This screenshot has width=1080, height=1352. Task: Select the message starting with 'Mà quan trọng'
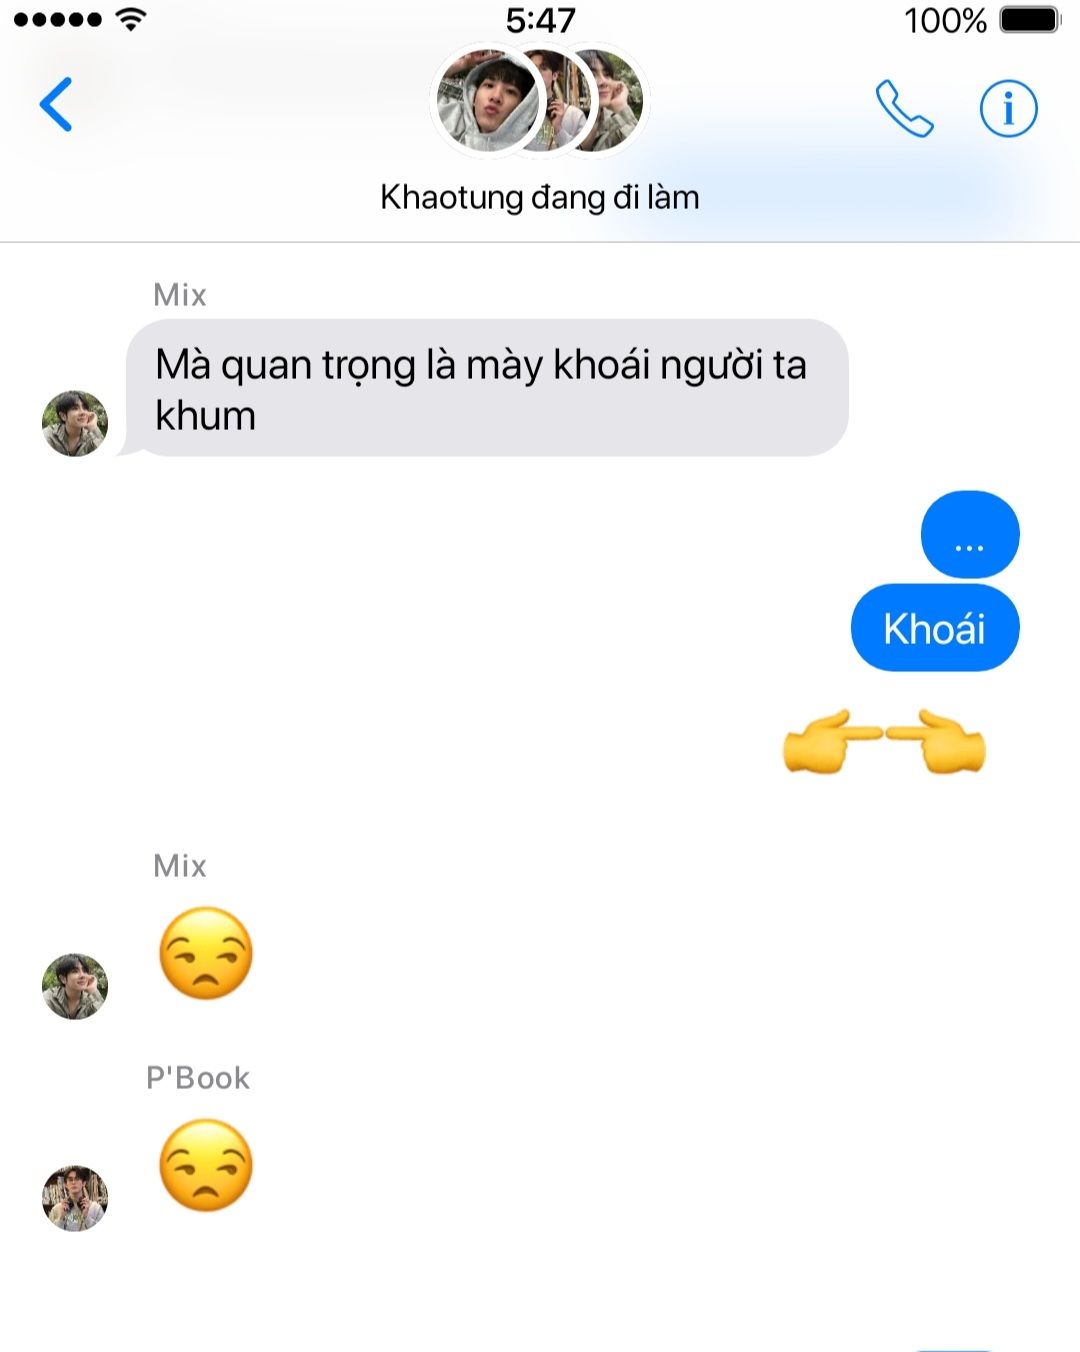[x=487, y=388]
